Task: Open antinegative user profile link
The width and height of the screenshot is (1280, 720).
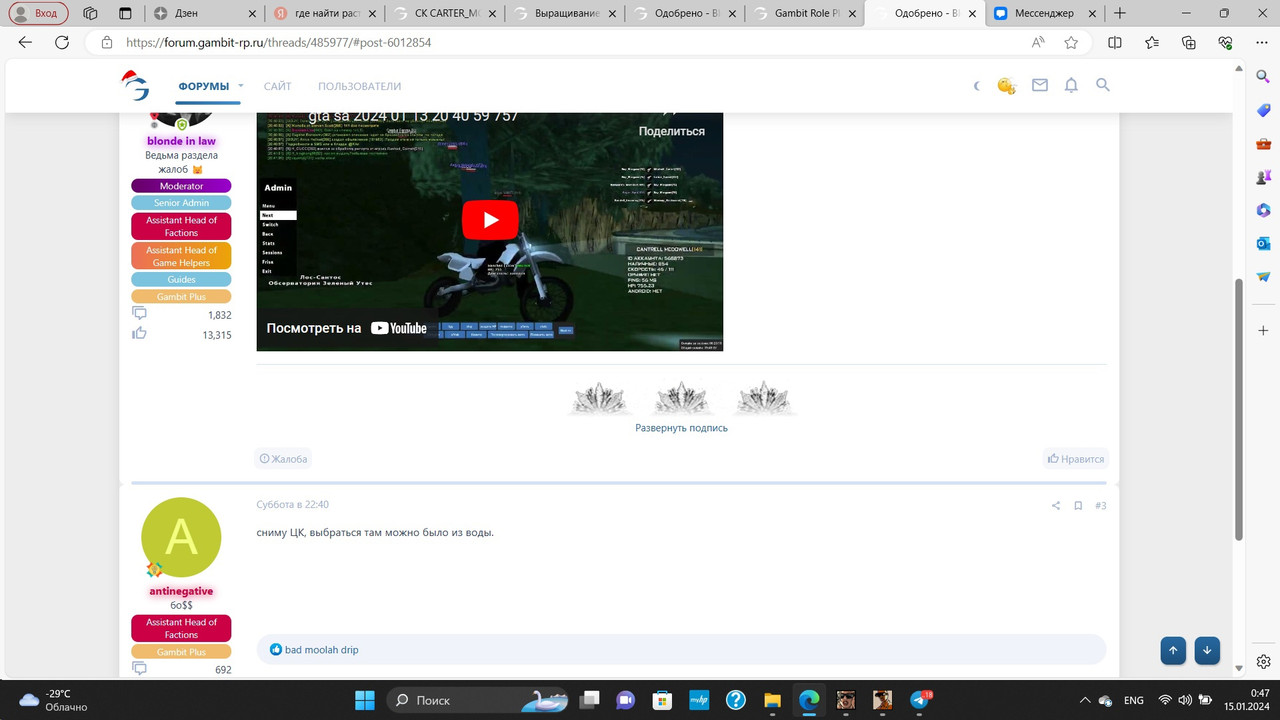Action: (x=181, y=591)
